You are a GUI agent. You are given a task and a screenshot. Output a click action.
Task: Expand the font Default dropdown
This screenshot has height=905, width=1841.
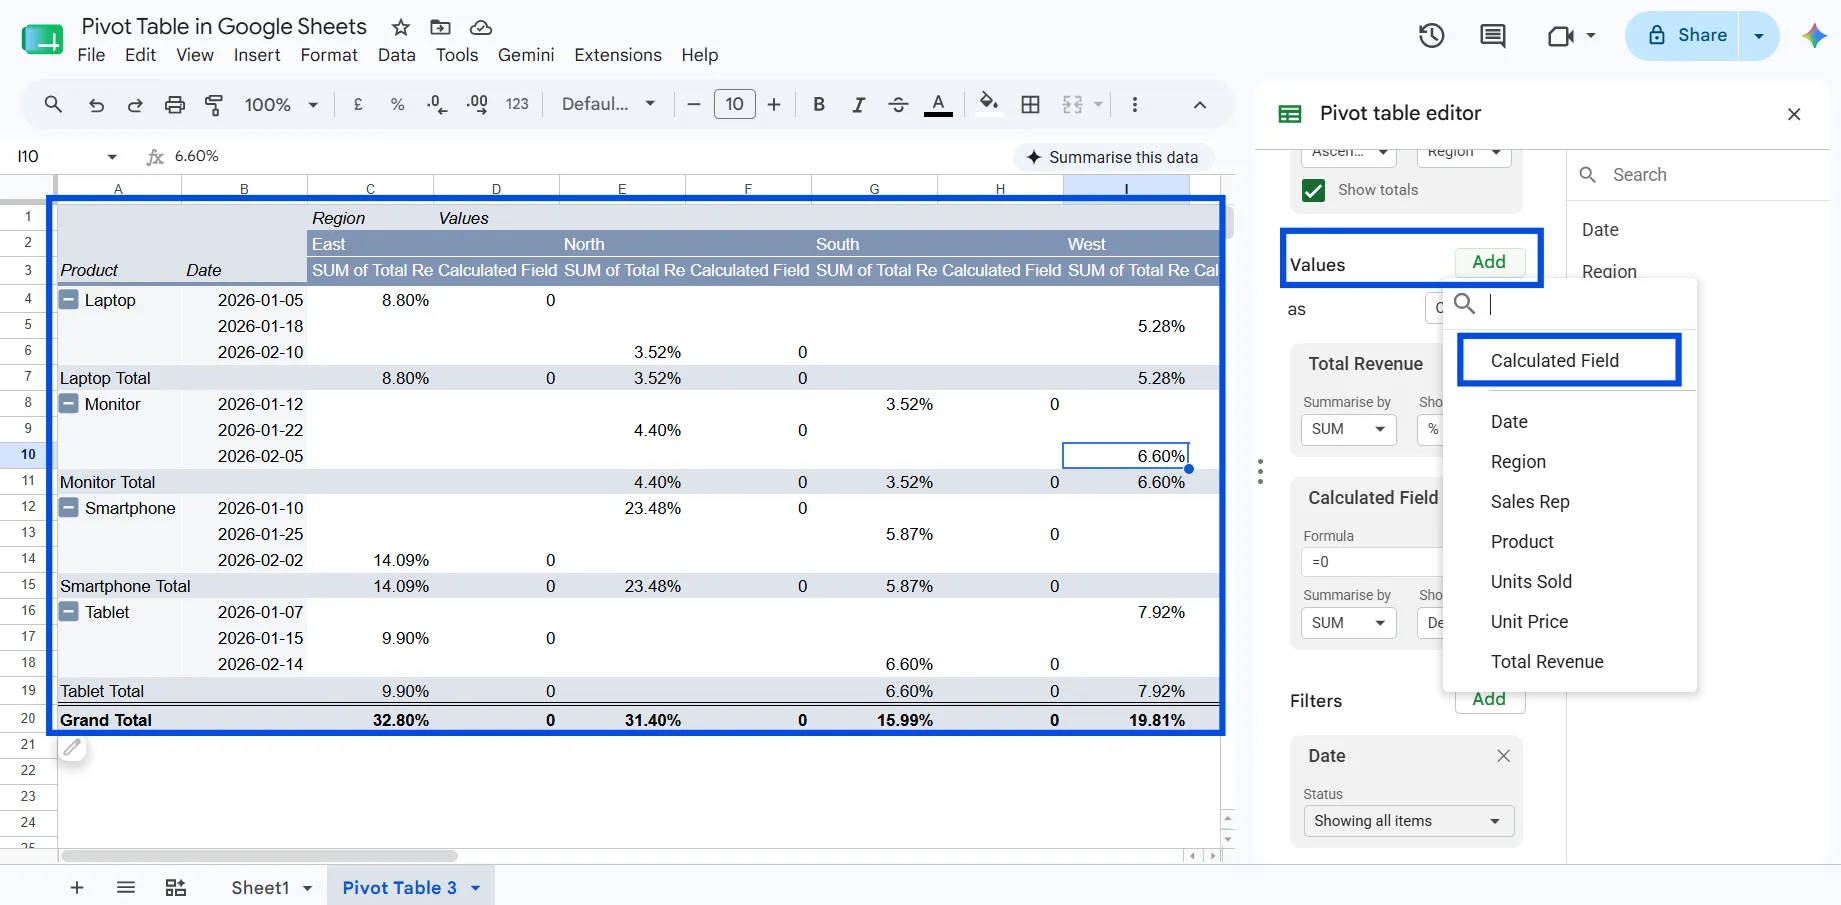(x=608, y=104)
